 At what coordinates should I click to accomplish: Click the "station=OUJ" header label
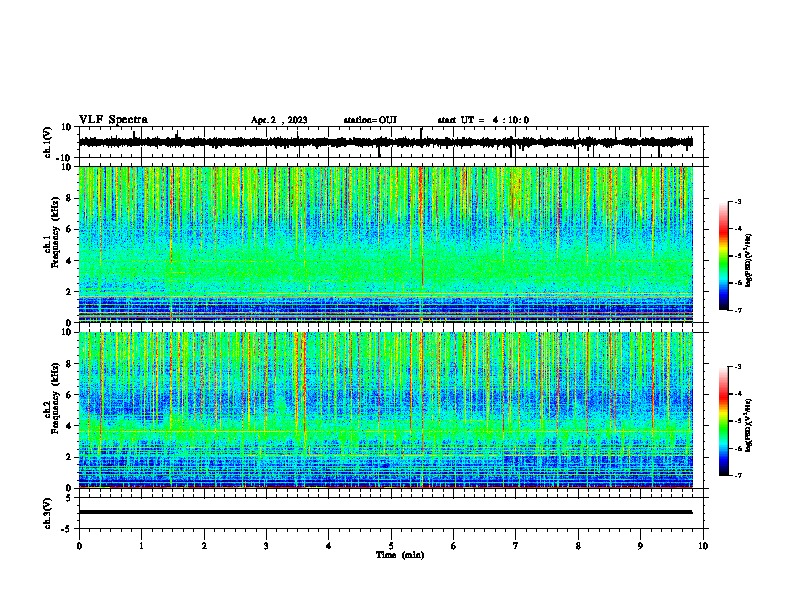coord(370,120)
